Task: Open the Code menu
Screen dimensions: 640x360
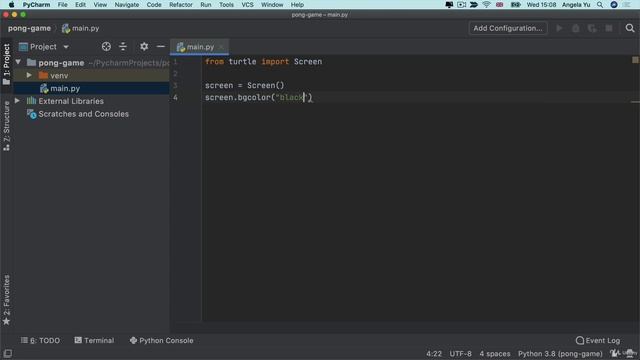Action: [154, 5]
